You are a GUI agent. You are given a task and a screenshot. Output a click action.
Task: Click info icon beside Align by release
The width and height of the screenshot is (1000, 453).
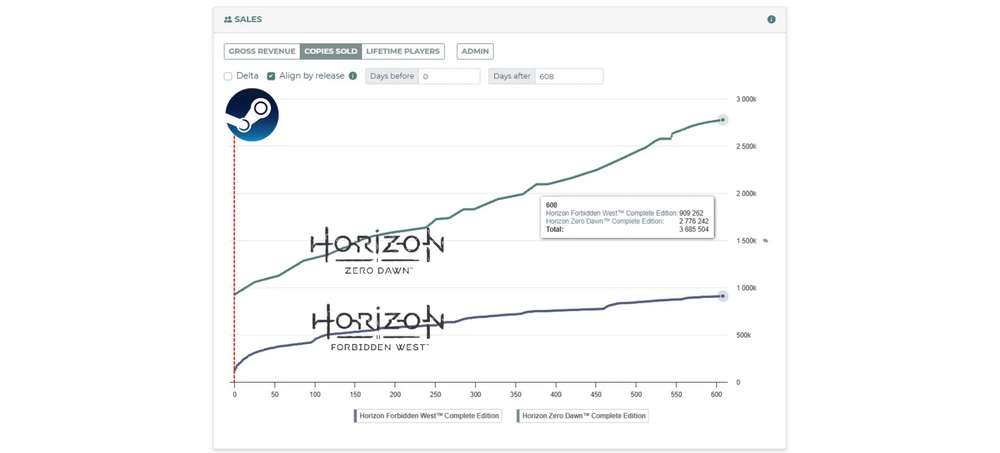pos(352,76)
